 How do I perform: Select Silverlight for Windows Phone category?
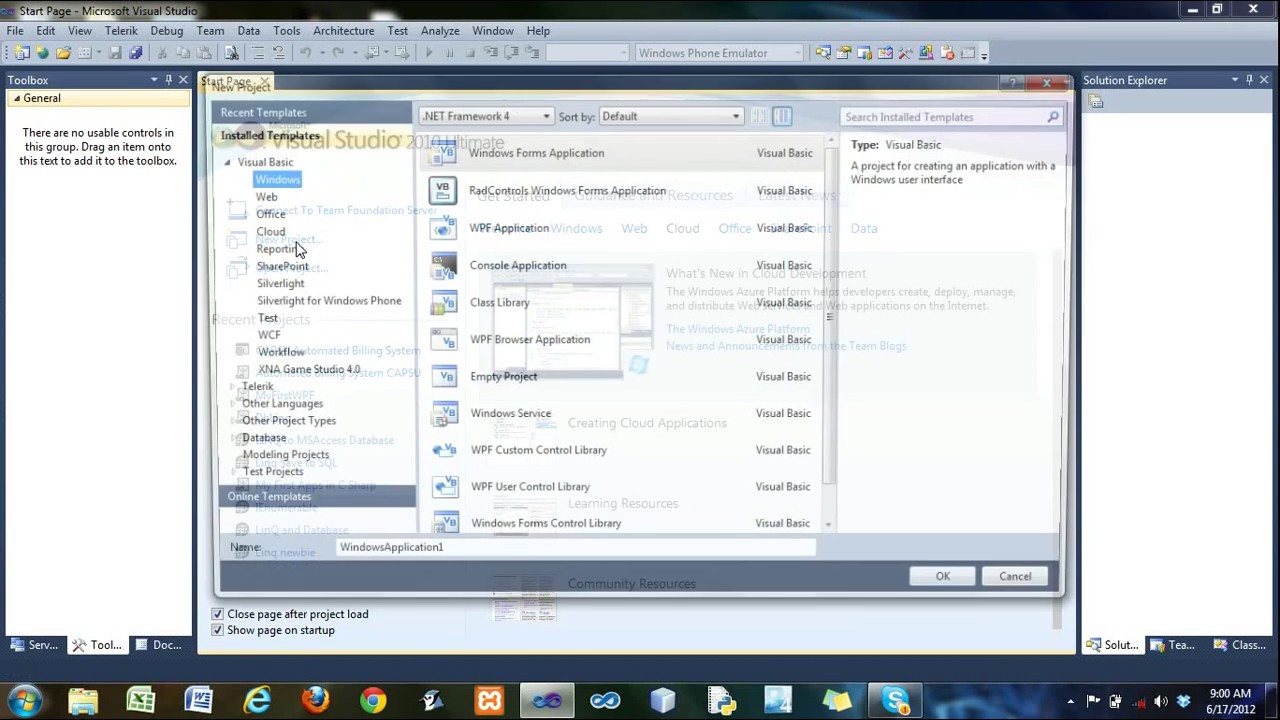(x=329, y=301)
